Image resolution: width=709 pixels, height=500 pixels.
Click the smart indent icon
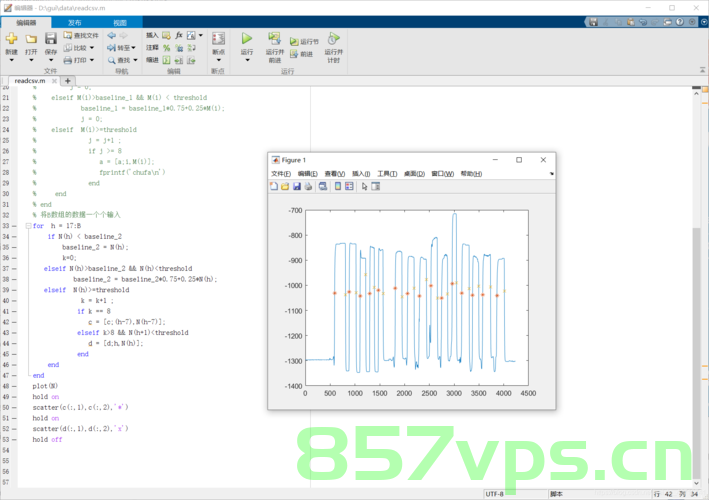click(166, 60)
